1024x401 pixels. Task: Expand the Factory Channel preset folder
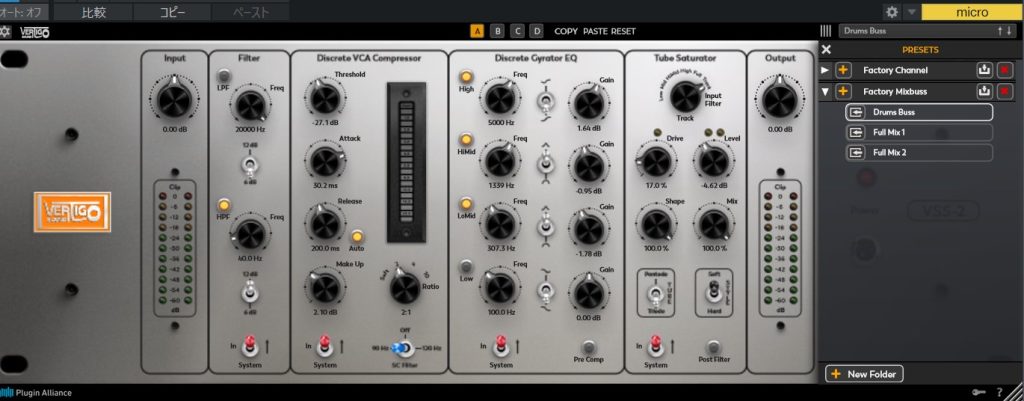point(825,71)
